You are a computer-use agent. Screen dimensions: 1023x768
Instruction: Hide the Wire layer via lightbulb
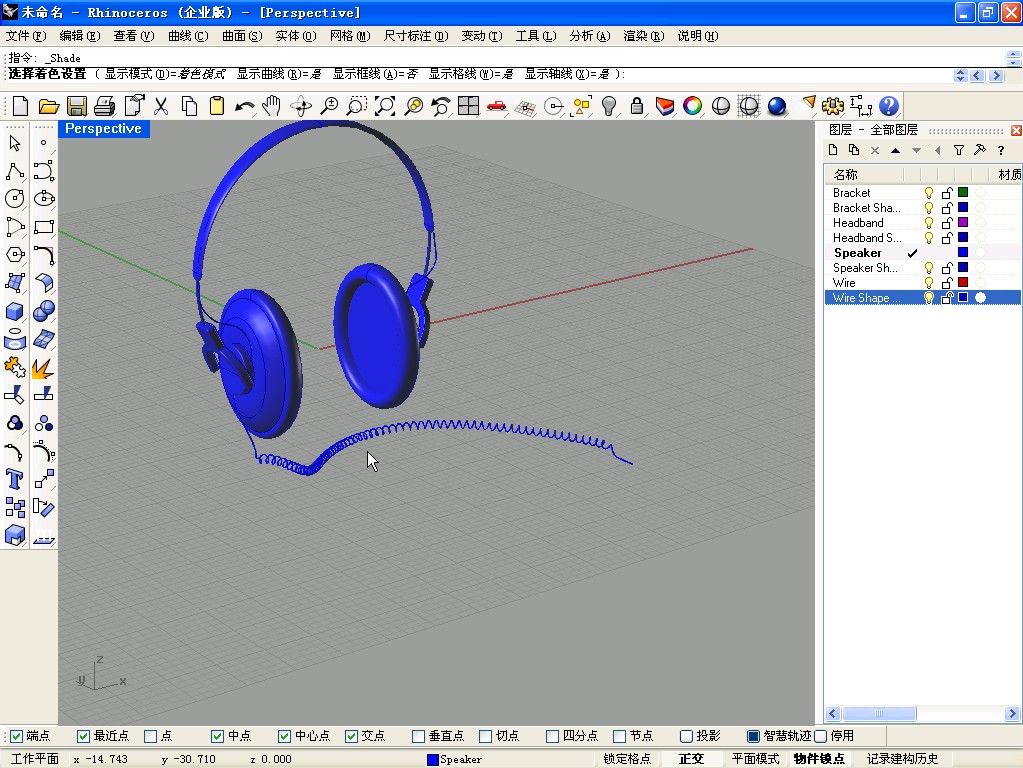(x=928, y=283)
